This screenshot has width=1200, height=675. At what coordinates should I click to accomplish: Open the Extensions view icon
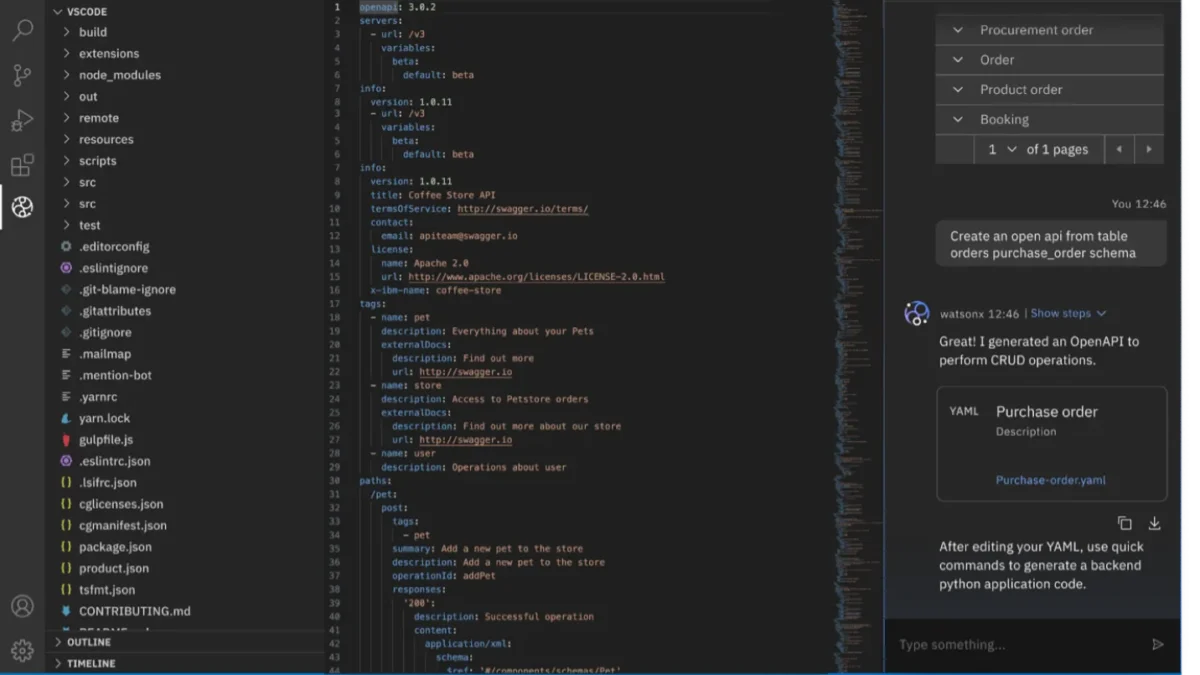(x=22, y=164)
